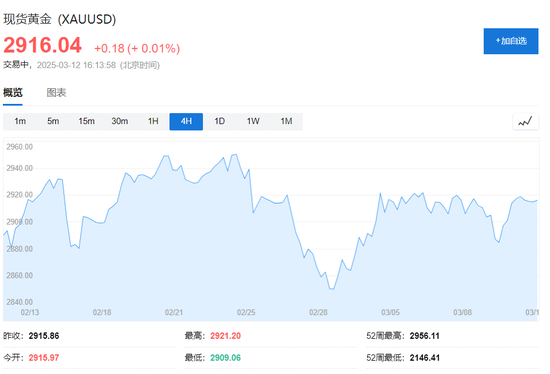Click the 2940.00 y-axis label
The image size is (550, 374).
[x=20, y=168]
